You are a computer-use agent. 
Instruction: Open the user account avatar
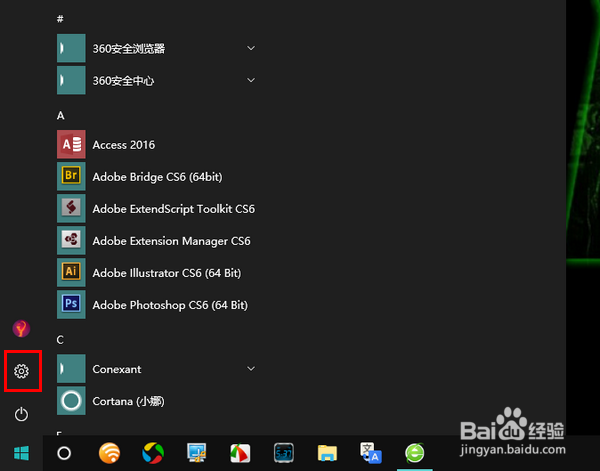[x=21, y=328]
